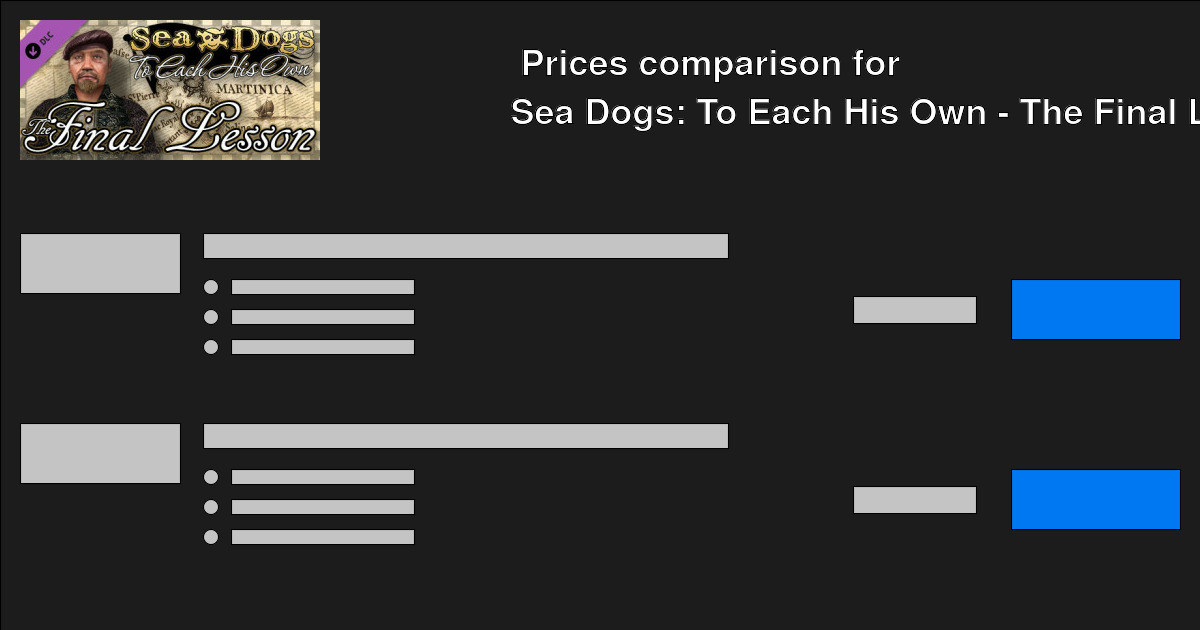
Task: Select the title bar of the first listing
Action: point(466,245)
